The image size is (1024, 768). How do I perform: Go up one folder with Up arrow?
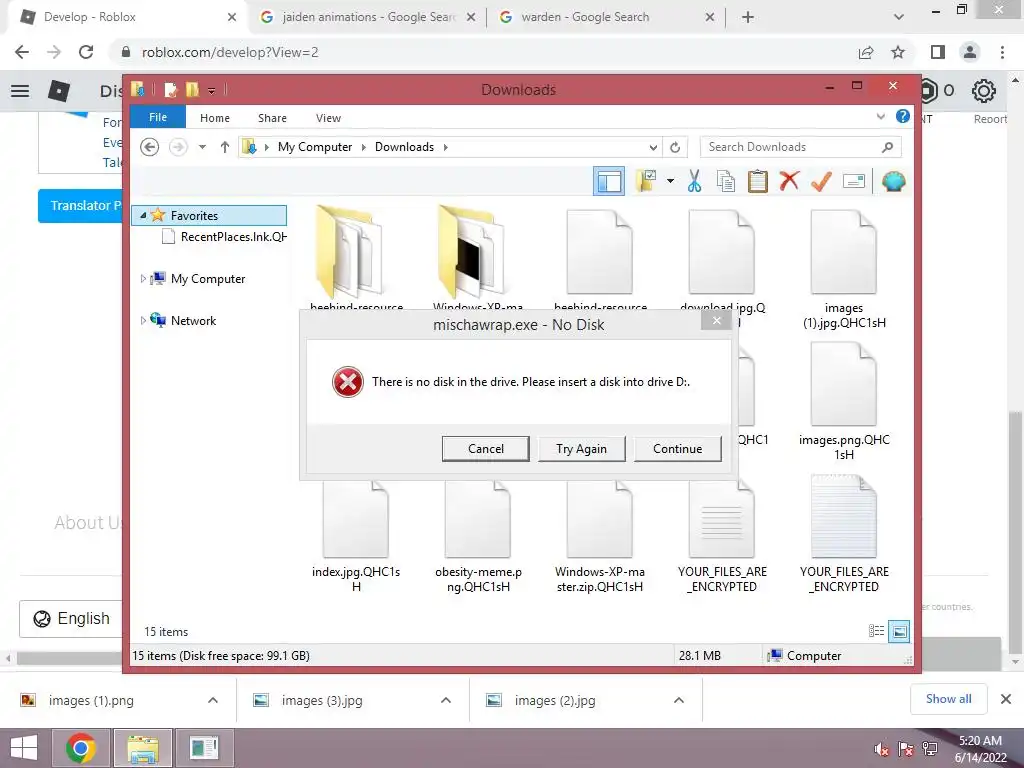[225, 147]
